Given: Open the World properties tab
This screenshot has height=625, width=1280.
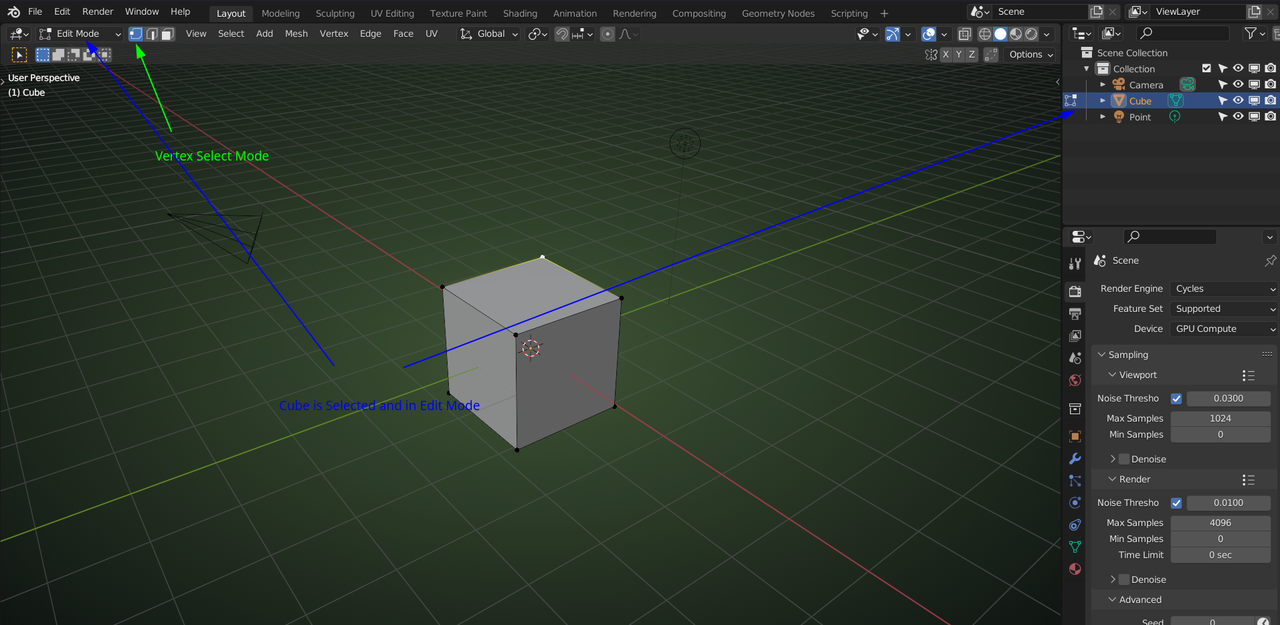Looking at the screenshot, I should click(x=1075, y=380).
